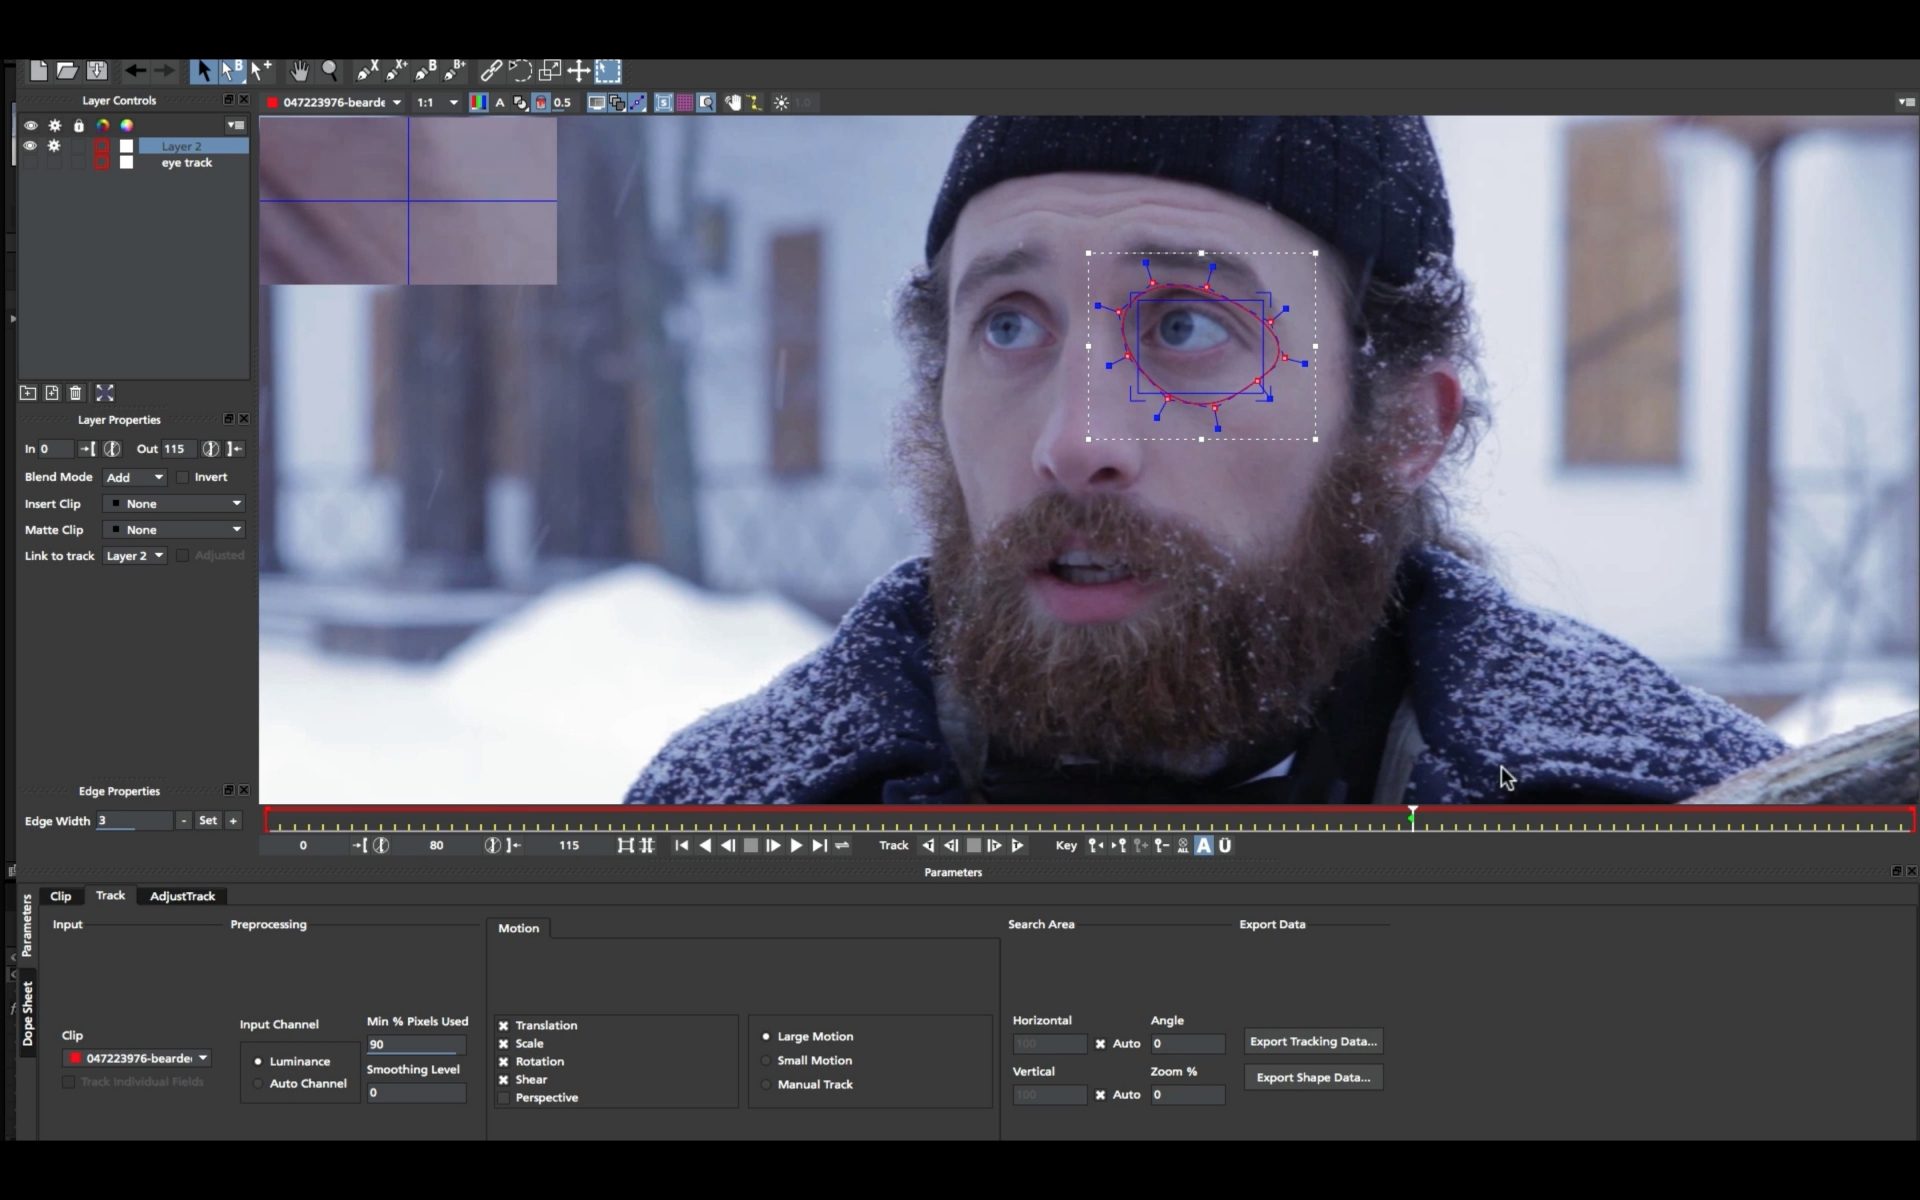Select the Move crosshair-arrows tool
The image size is (1920, 1200).
(578, 71)
